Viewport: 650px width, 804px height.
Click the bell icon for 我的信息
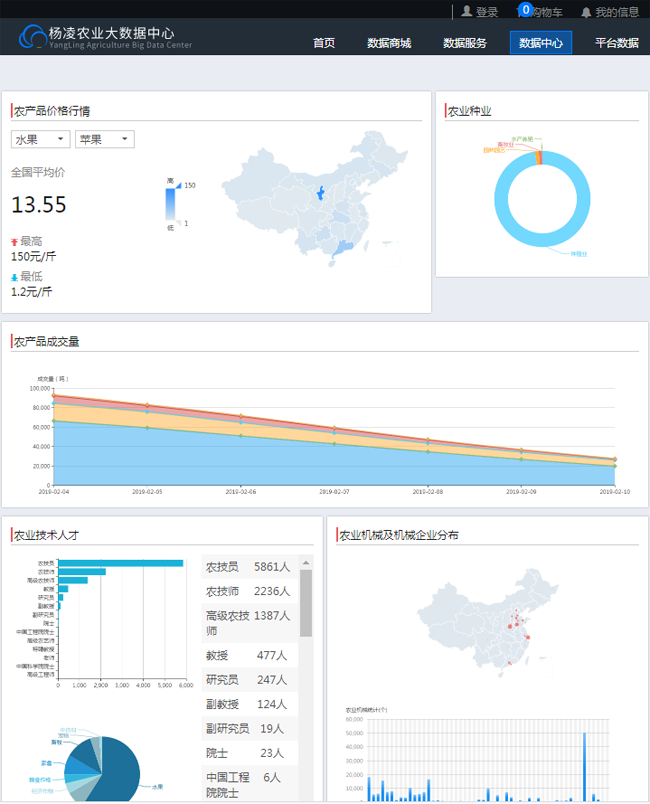point(586,12)
